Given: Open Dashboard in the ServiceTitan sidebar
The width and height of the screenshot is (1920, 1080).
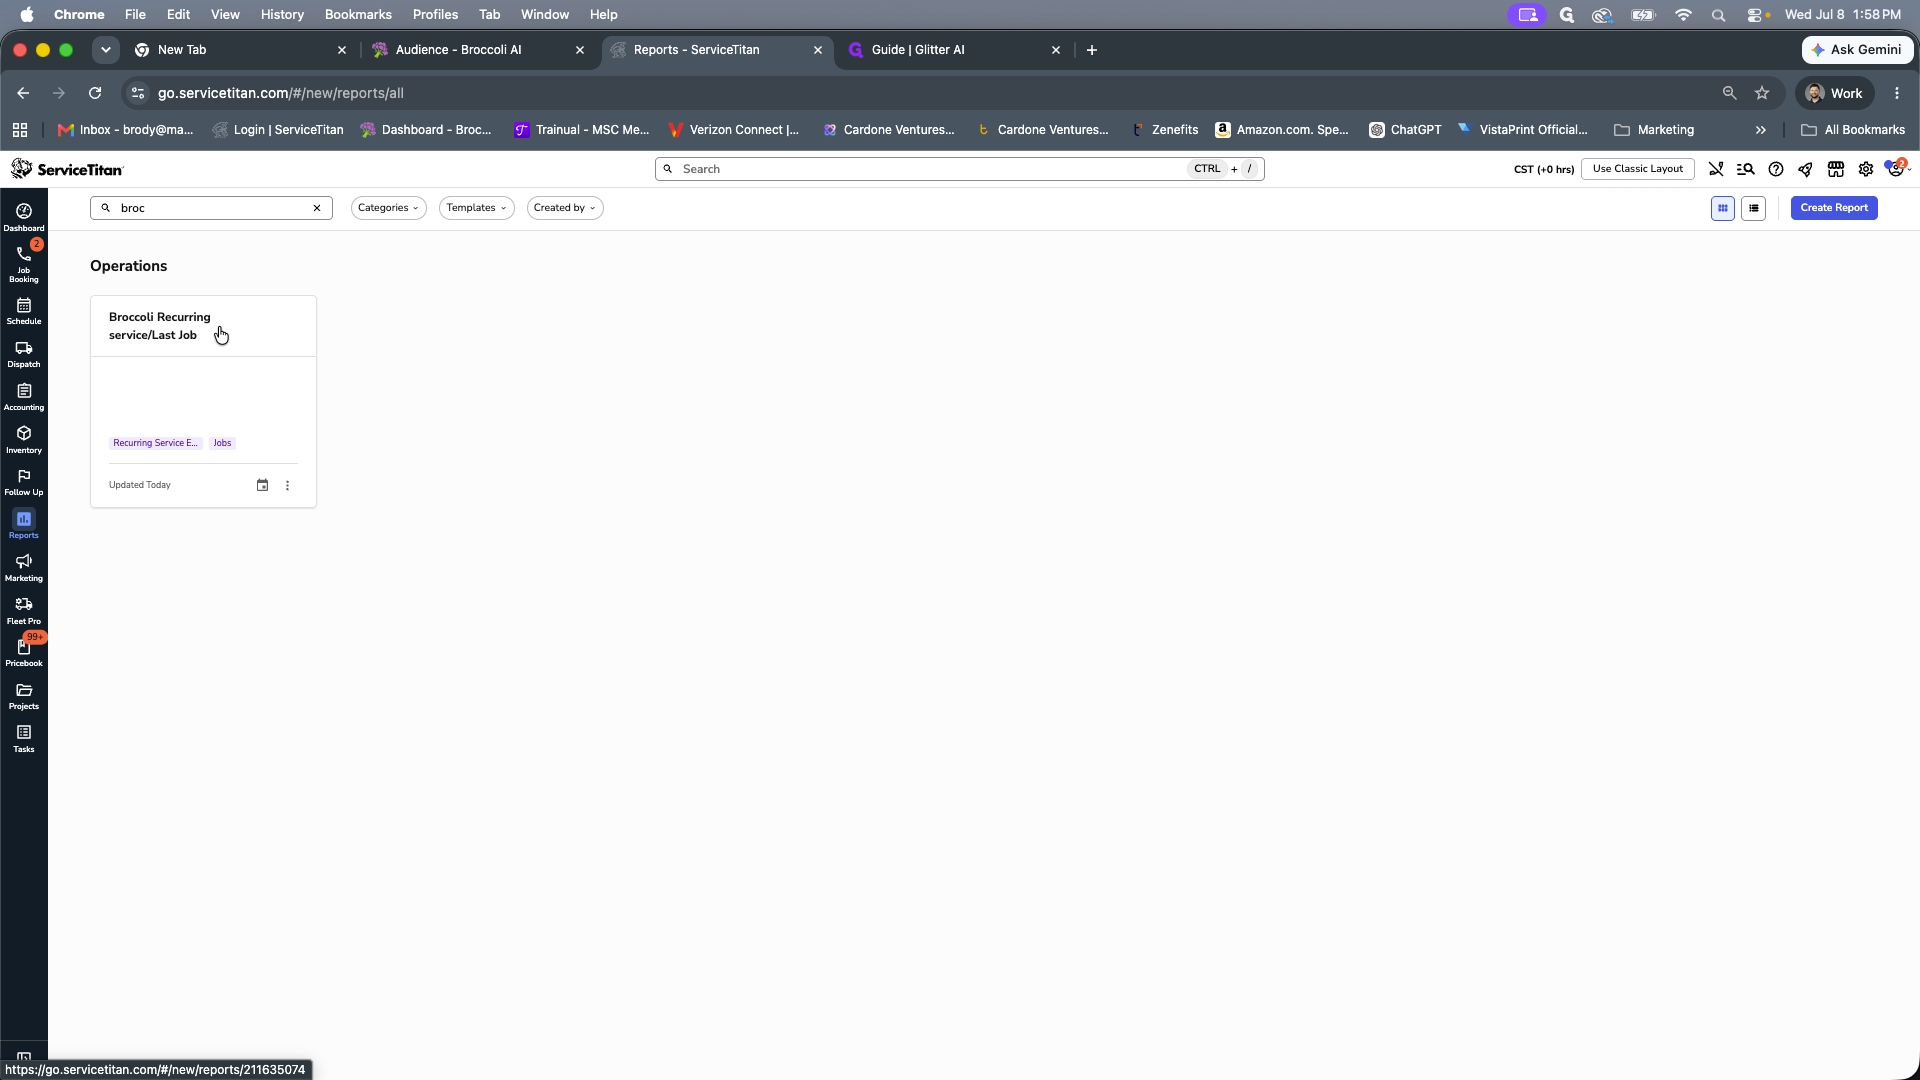Looking at the screenshot, I should (24, 217).
